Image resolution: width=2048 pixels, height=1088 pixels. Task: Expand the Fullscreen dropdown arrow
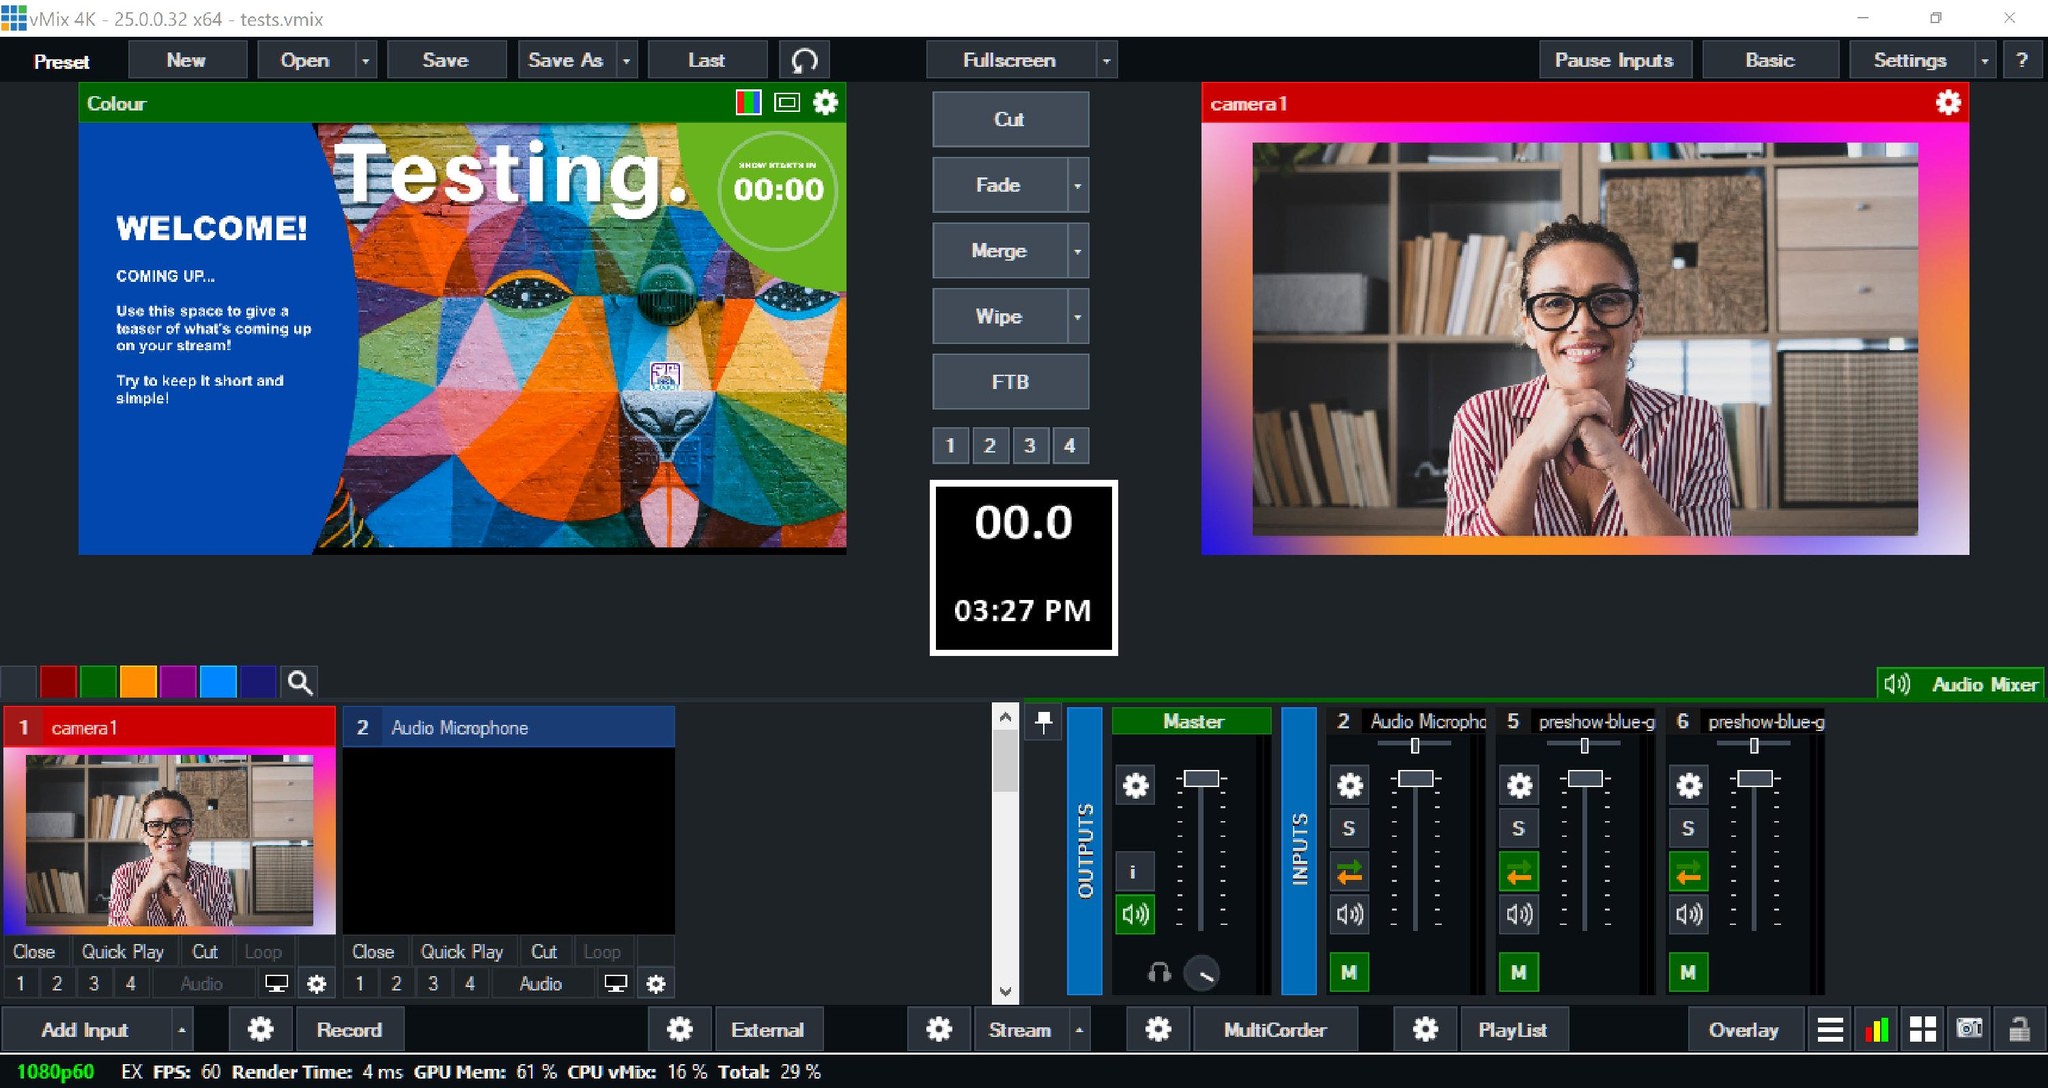[x=1106, y=60]
